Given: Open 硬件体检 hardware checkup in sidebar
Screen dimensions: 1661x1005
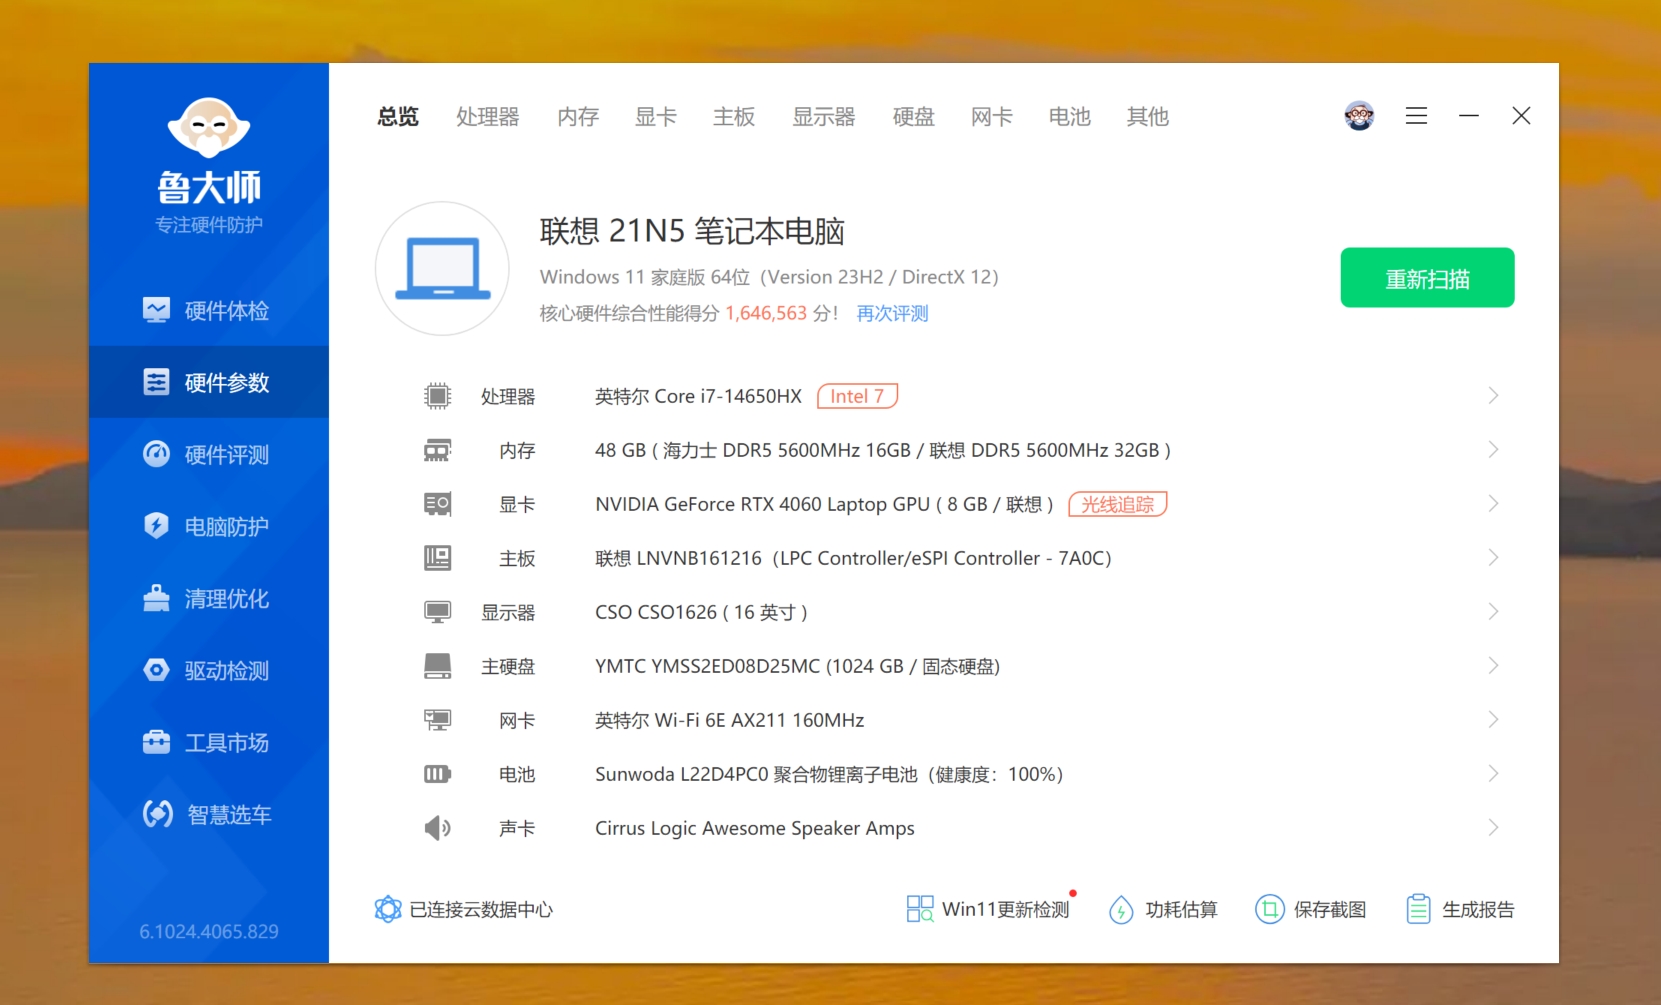Looking at the screenshot, I should 208,311.
